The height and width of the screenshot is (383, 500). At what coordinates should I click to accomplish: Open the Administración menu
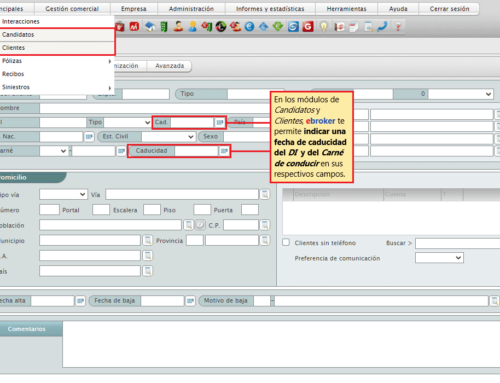tap(191, 9)
